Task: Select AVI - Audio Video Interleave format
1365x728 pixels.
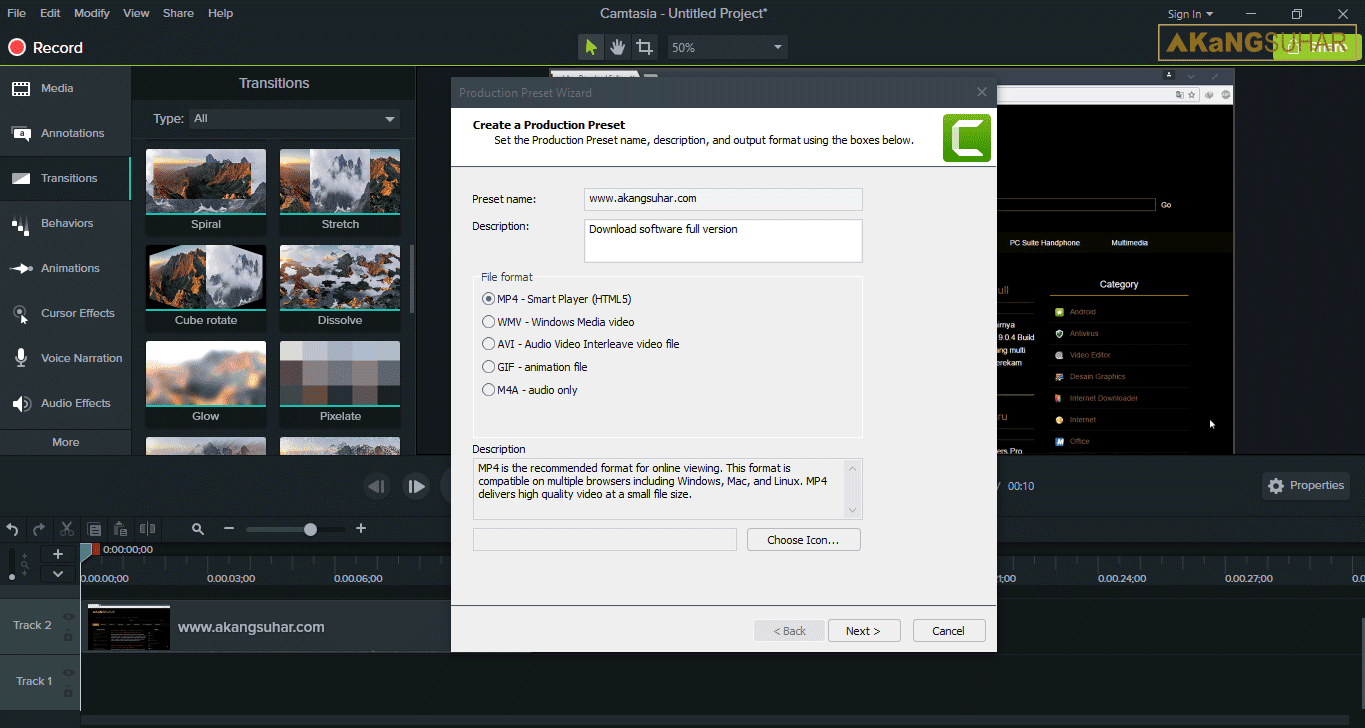Action: (581, 344)
